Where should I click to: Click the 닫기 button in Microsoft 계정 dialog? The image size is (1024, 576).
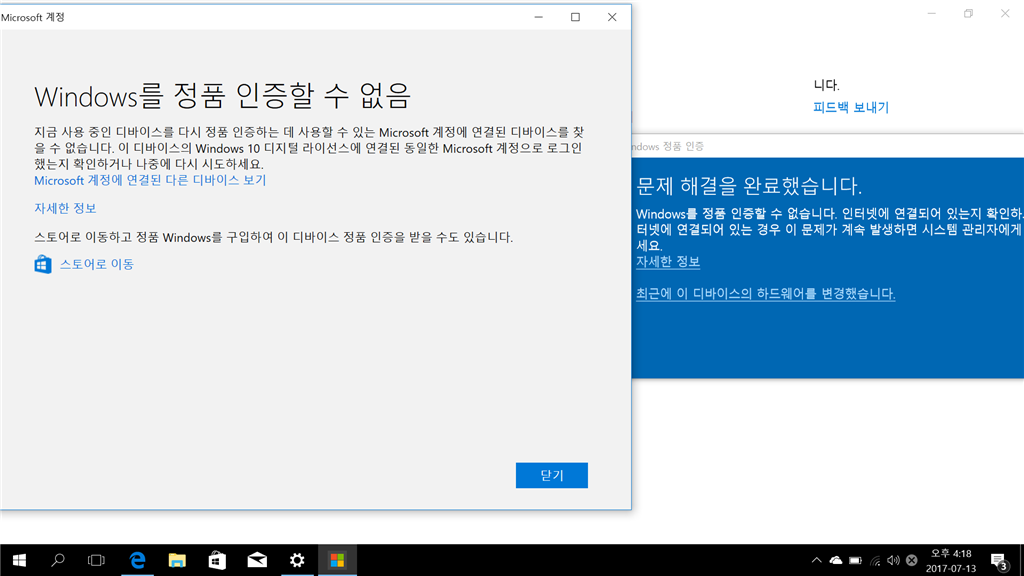551,475
